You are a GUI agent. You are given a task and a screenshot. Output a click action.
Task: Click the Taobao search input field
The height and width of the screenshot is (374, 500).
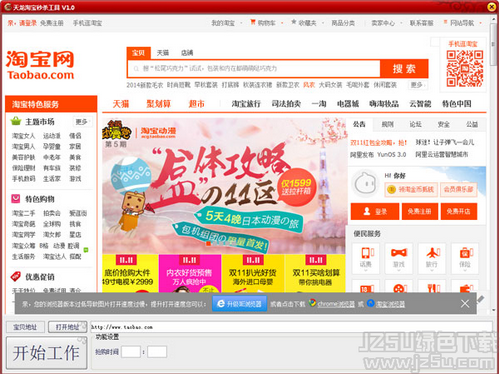pyautogui.click(x=254, y=69)
